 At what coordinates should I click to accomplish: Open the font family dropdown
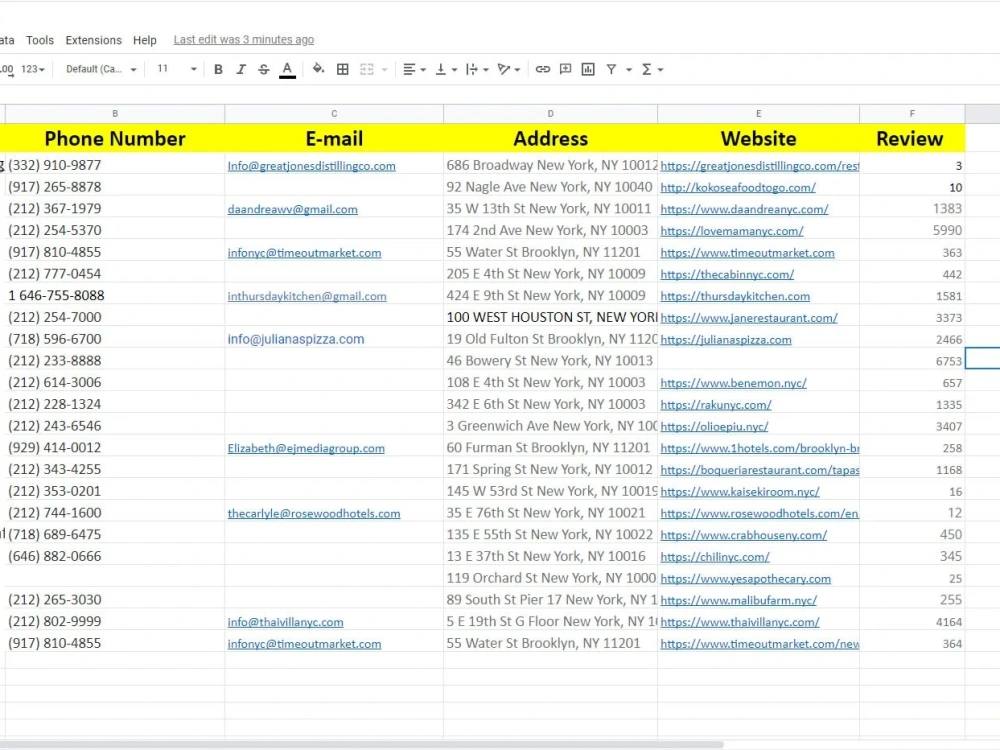coord(101,69)
